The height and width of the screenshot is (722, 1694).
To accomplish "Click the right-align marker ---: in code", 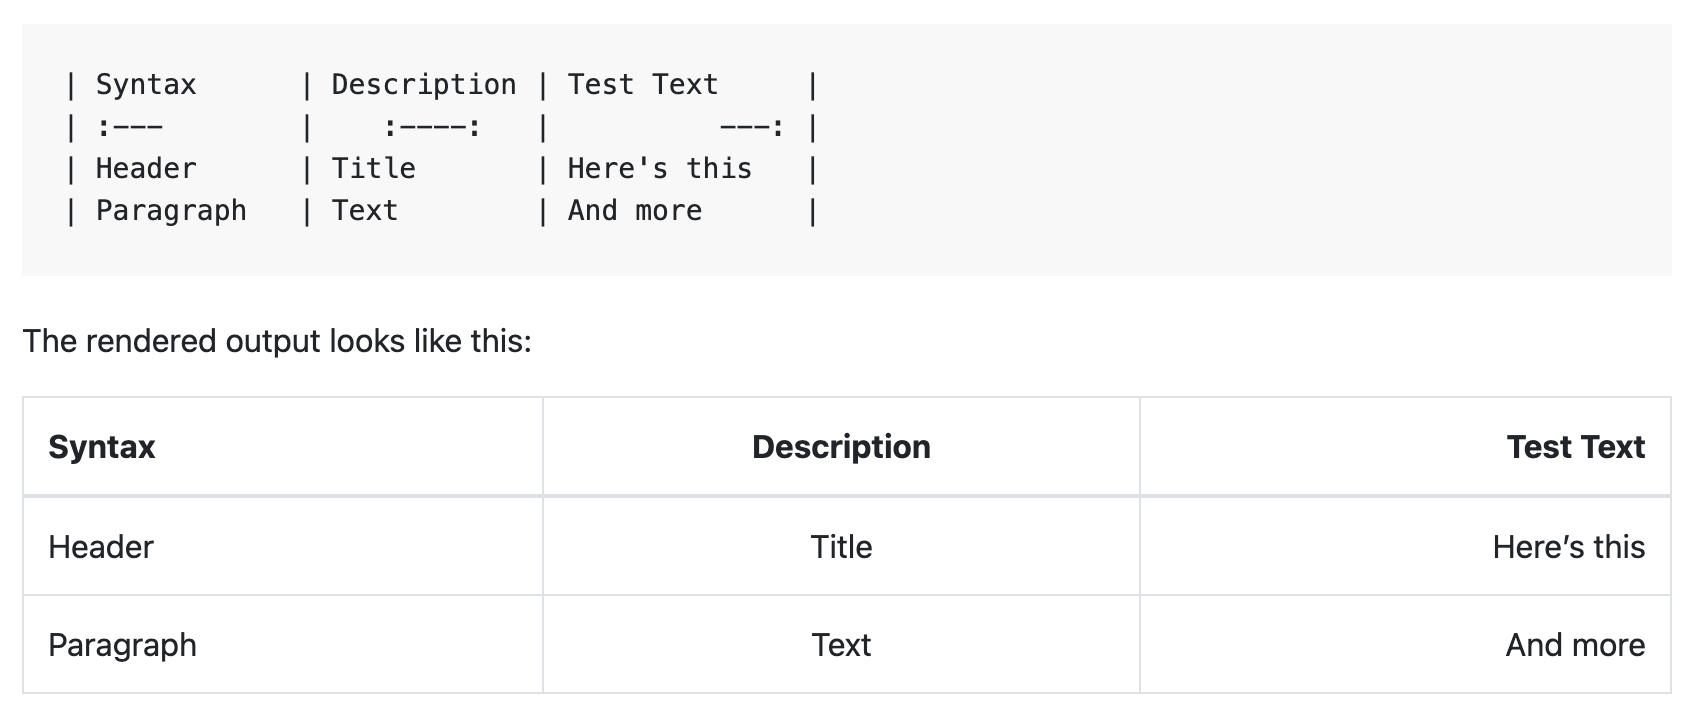I will (x=752, y=128).
